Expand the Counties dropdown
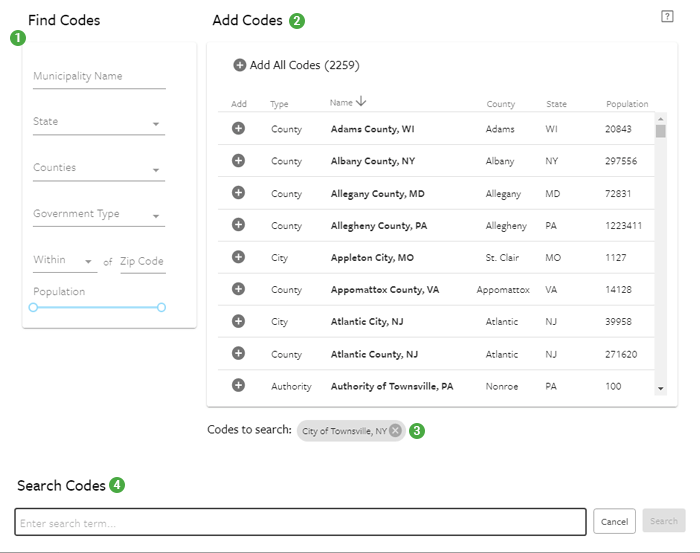 [98, 168]
